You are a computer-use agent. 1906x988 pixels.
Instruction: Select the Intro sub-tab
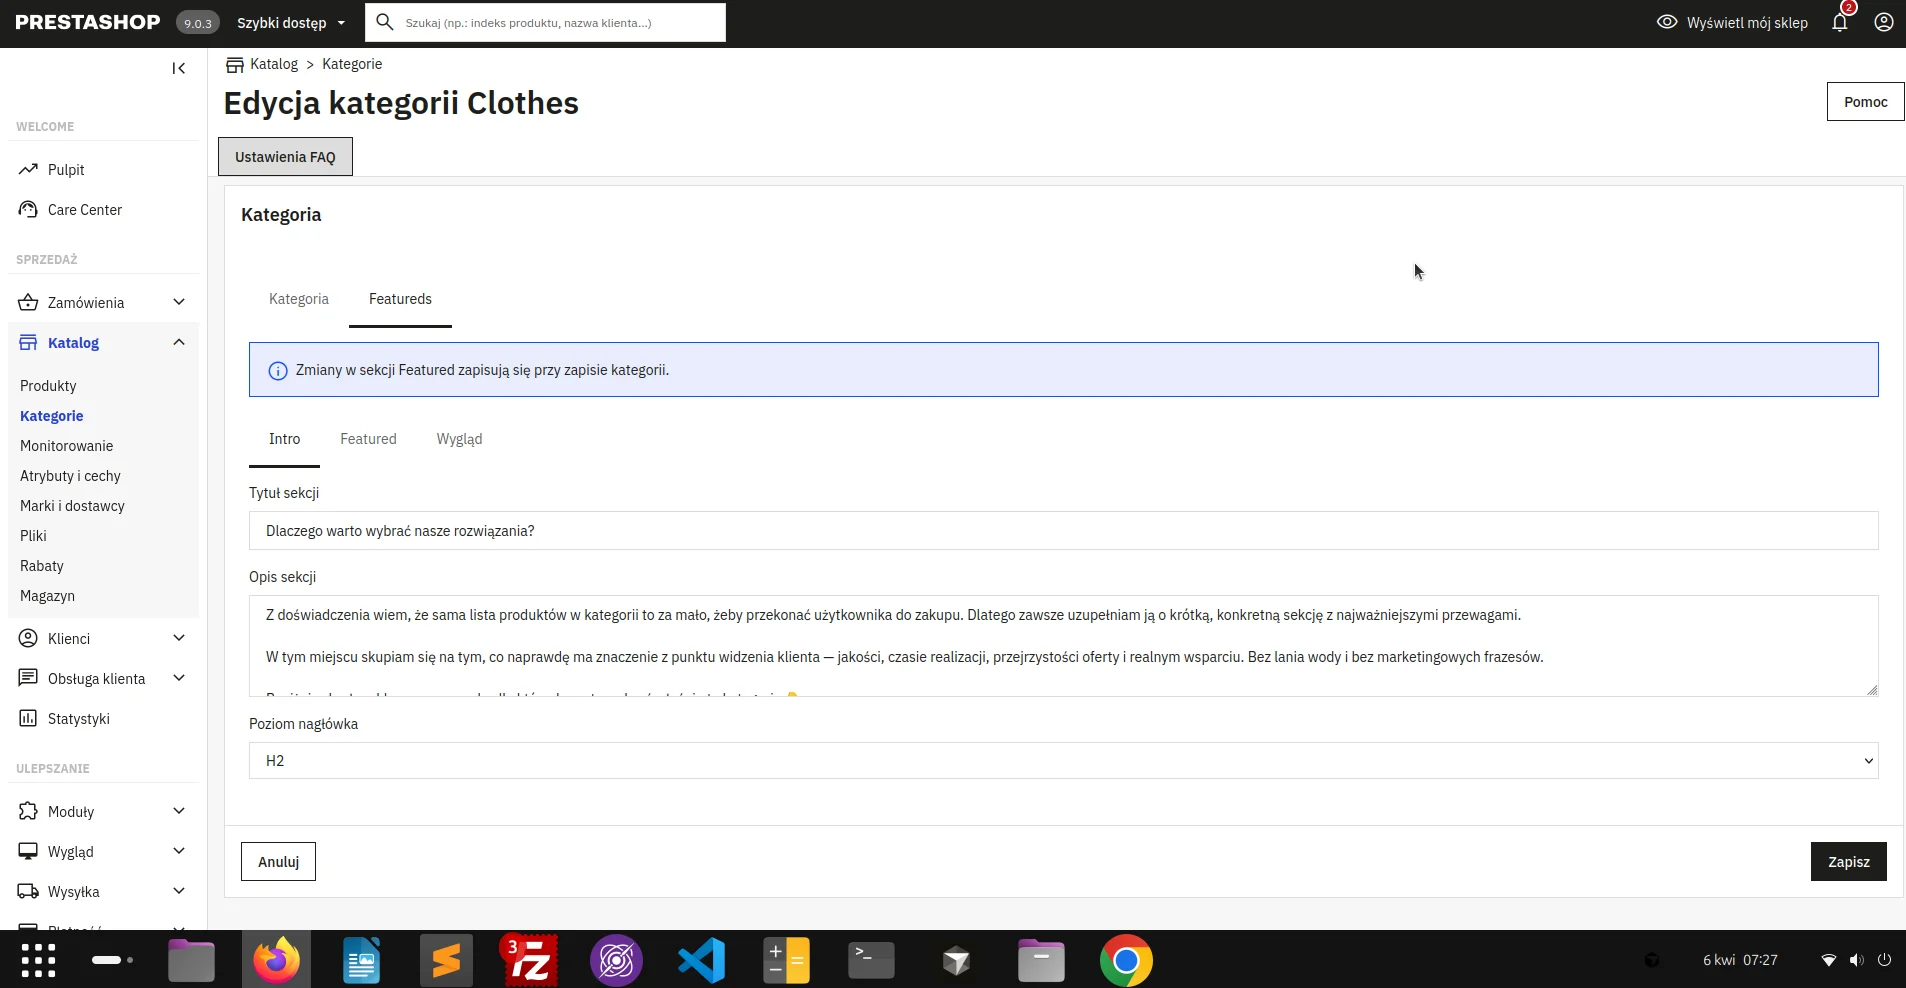[284, 439]
